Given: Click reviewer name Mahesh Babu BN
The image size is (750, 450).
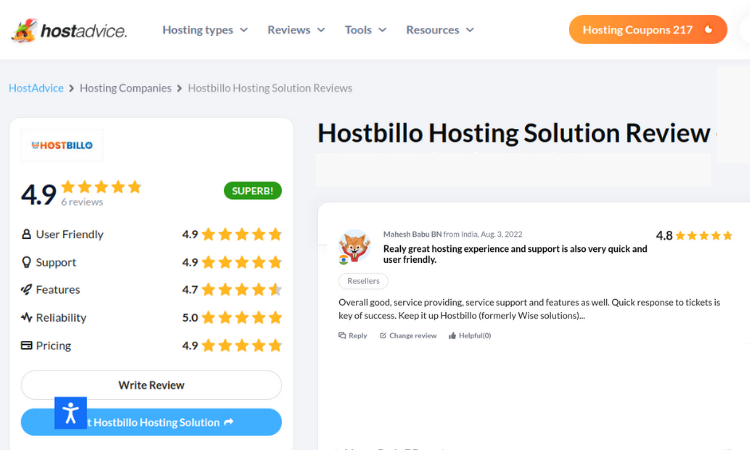Looking at the screenshot, I should click(x=412, y=234).
